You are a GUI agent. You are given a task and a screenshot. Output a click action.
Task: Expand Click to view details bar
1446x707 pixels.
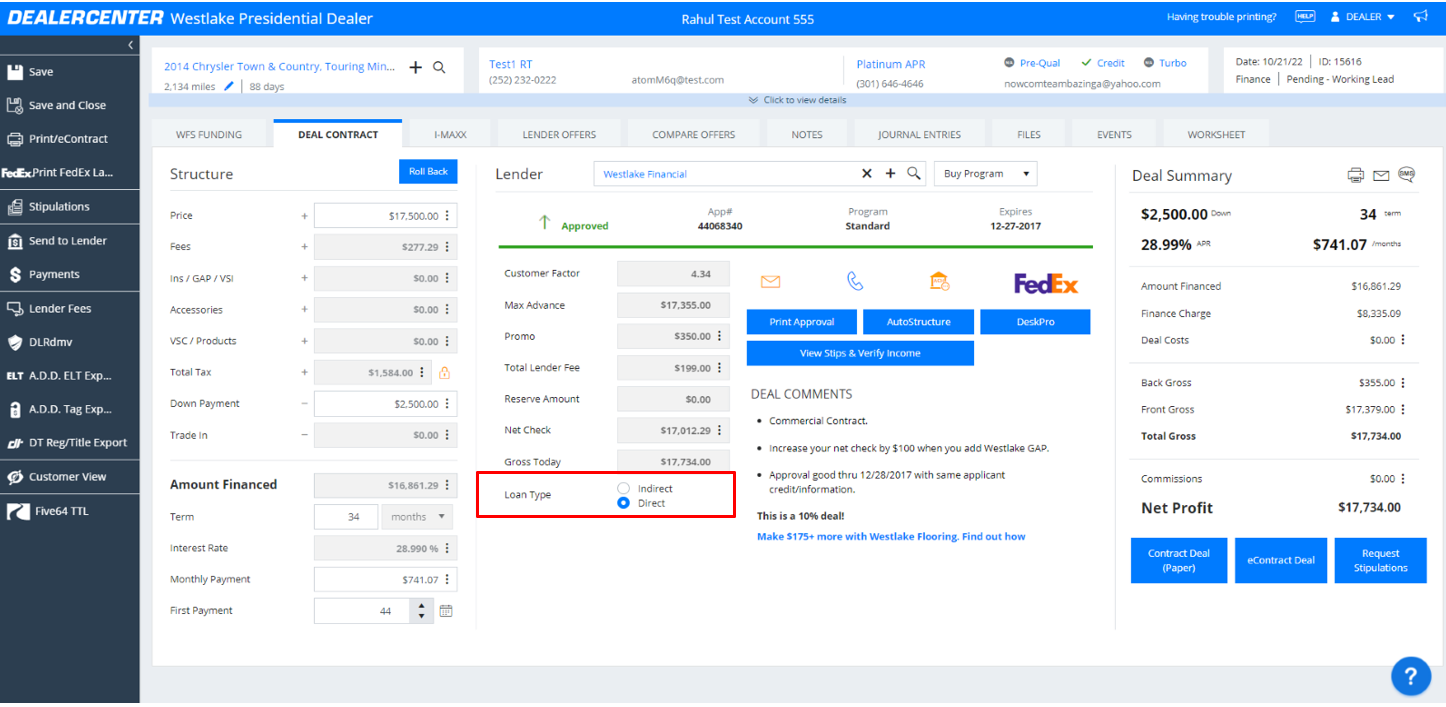tap(797, 100)
